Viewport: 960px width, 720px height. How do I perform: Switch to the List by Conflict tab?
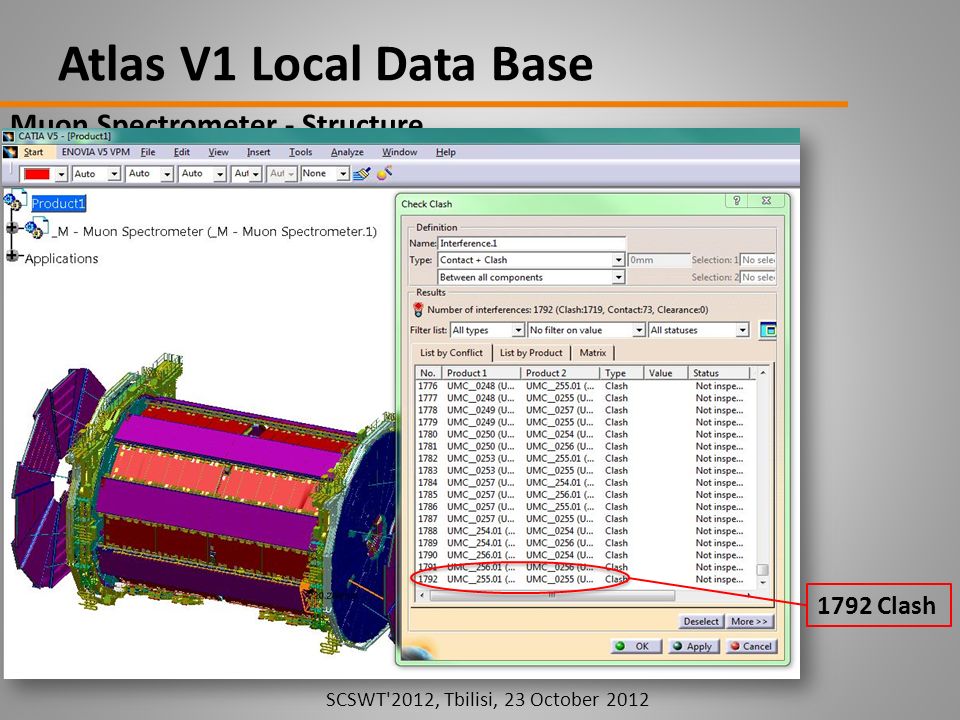451,353
